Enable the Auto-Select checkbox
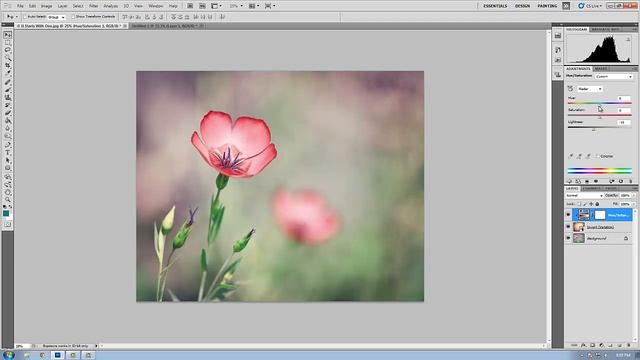 click(25, 17)
